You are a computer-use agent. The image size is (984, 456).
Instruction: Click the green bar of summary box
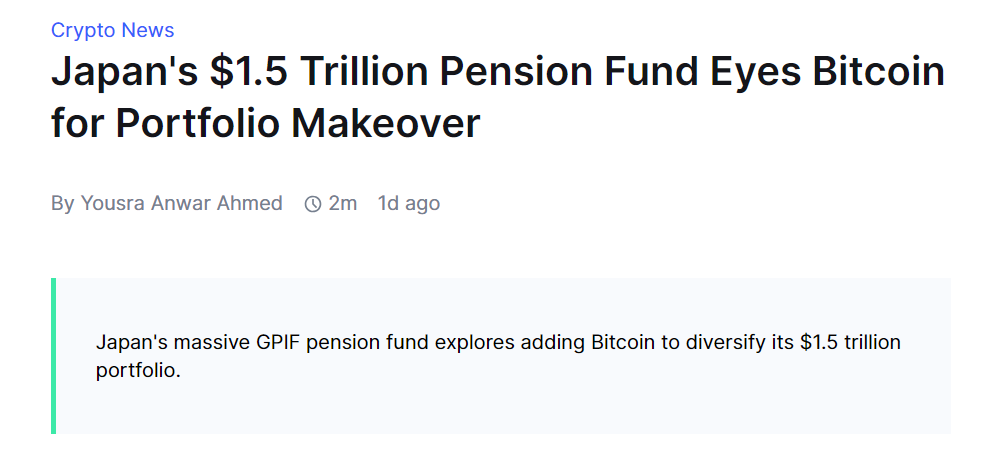[54, 356]
